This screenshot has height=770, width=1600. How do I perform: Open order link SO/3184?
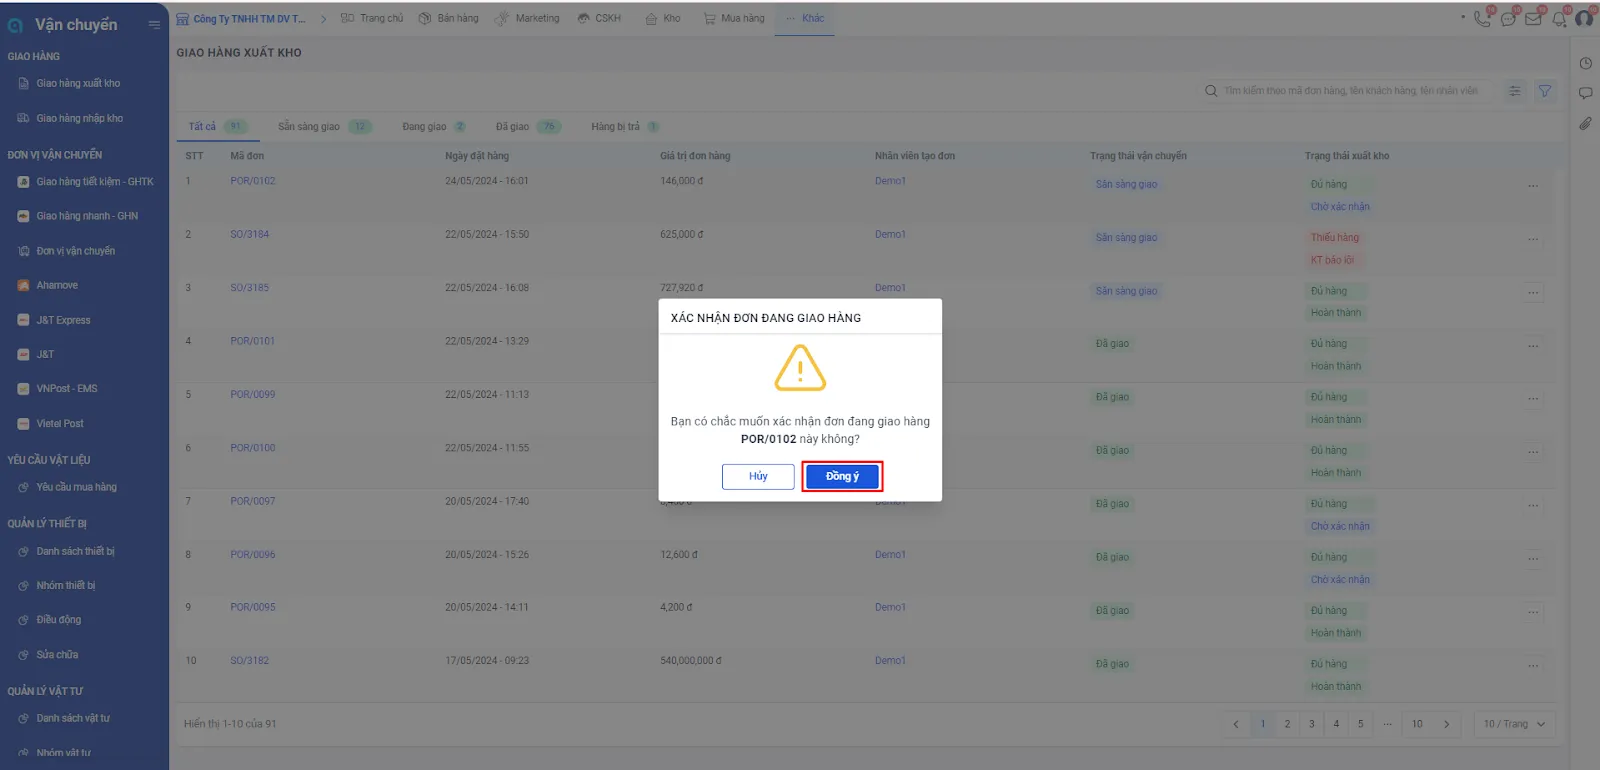click(250, 234)
